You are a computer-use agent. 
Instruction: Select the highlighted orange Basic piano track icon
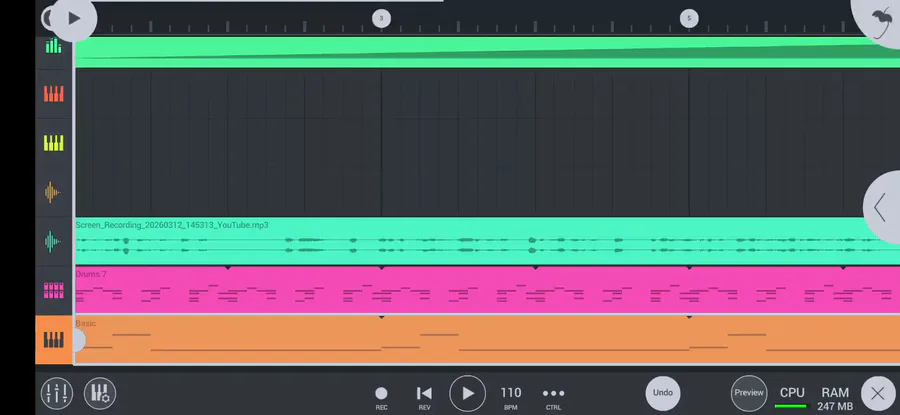(53, 340)
